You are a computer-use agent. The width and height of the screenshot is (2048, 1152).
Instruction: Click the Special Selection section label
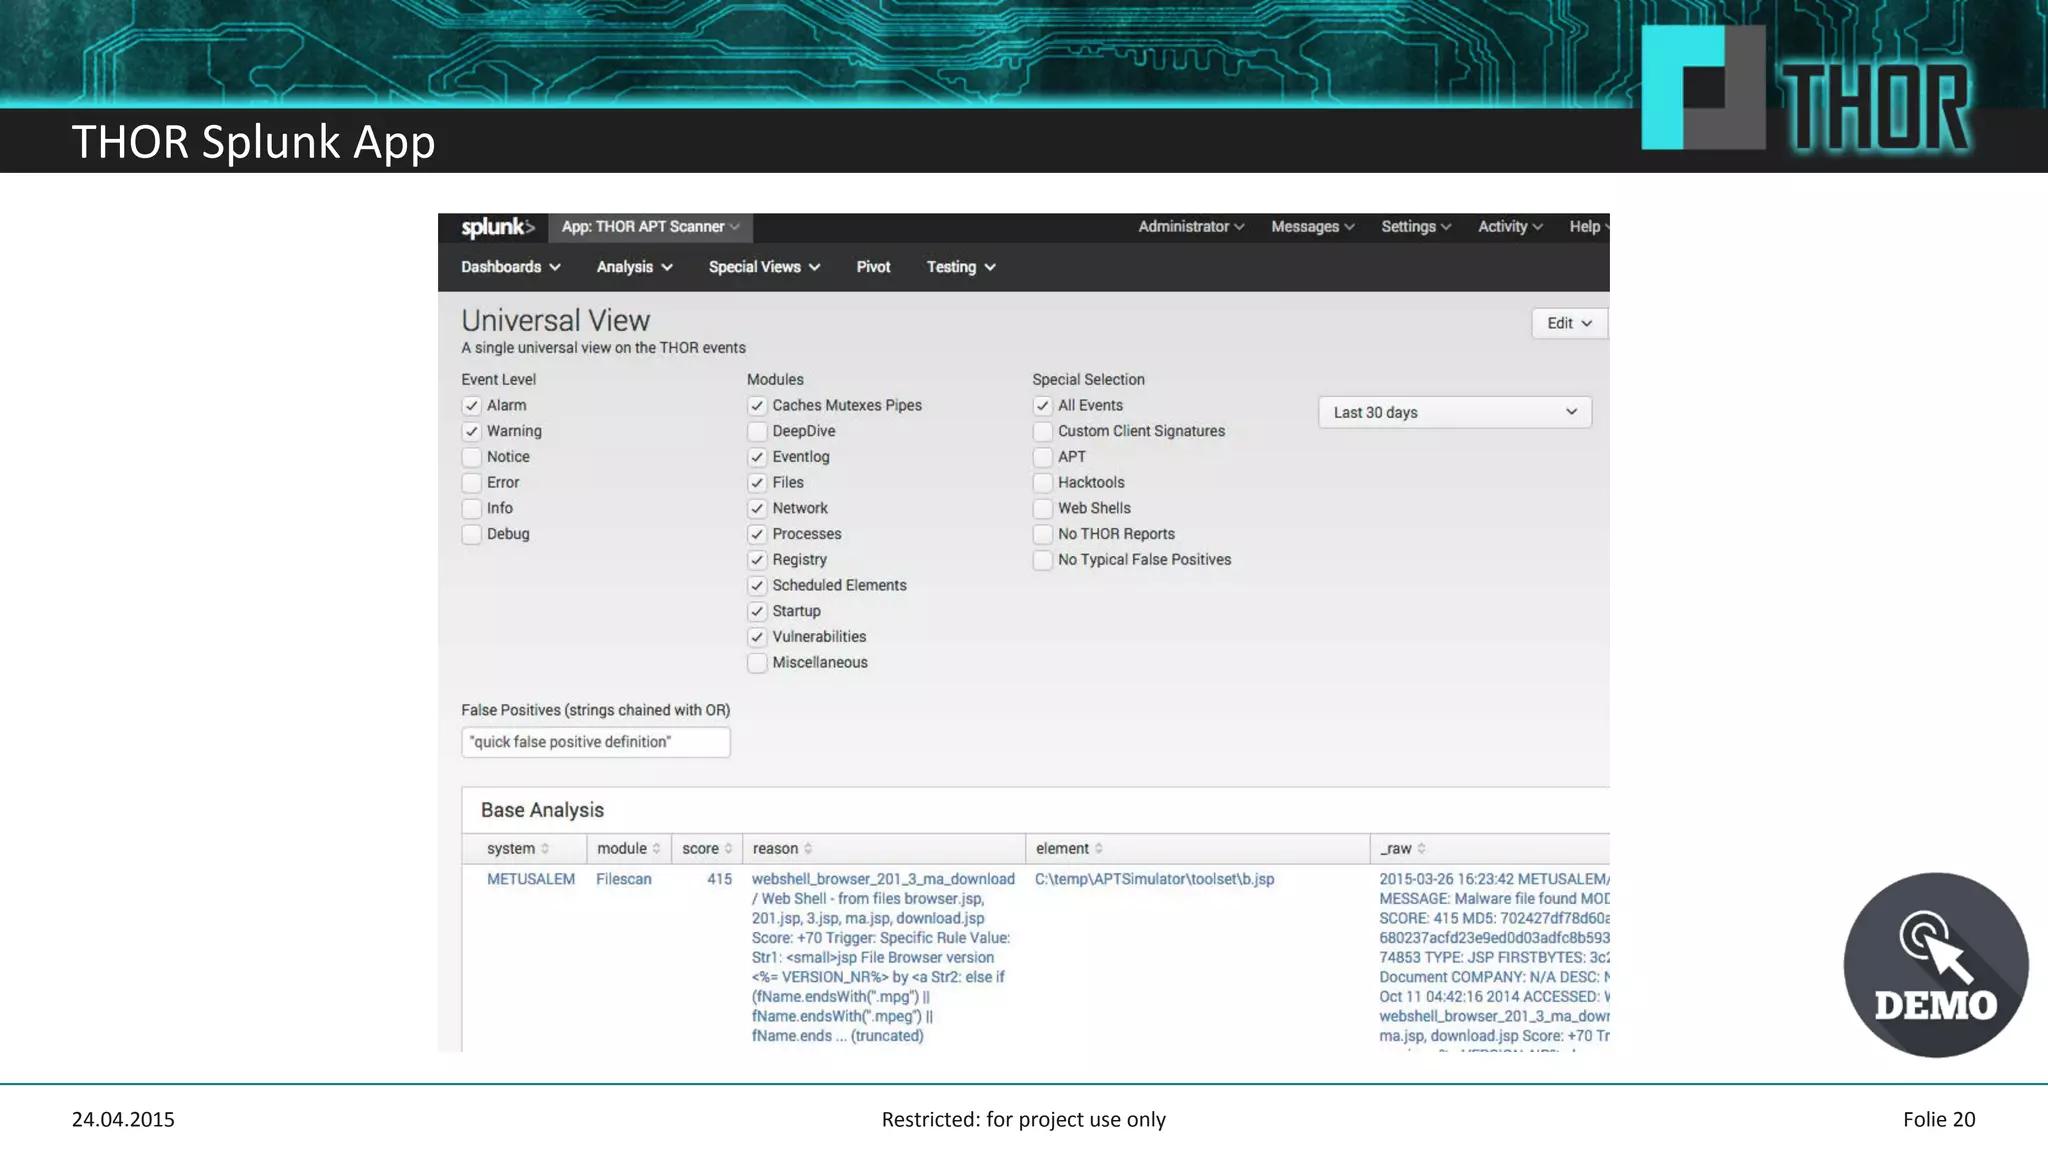click(x=1088, y=380)
